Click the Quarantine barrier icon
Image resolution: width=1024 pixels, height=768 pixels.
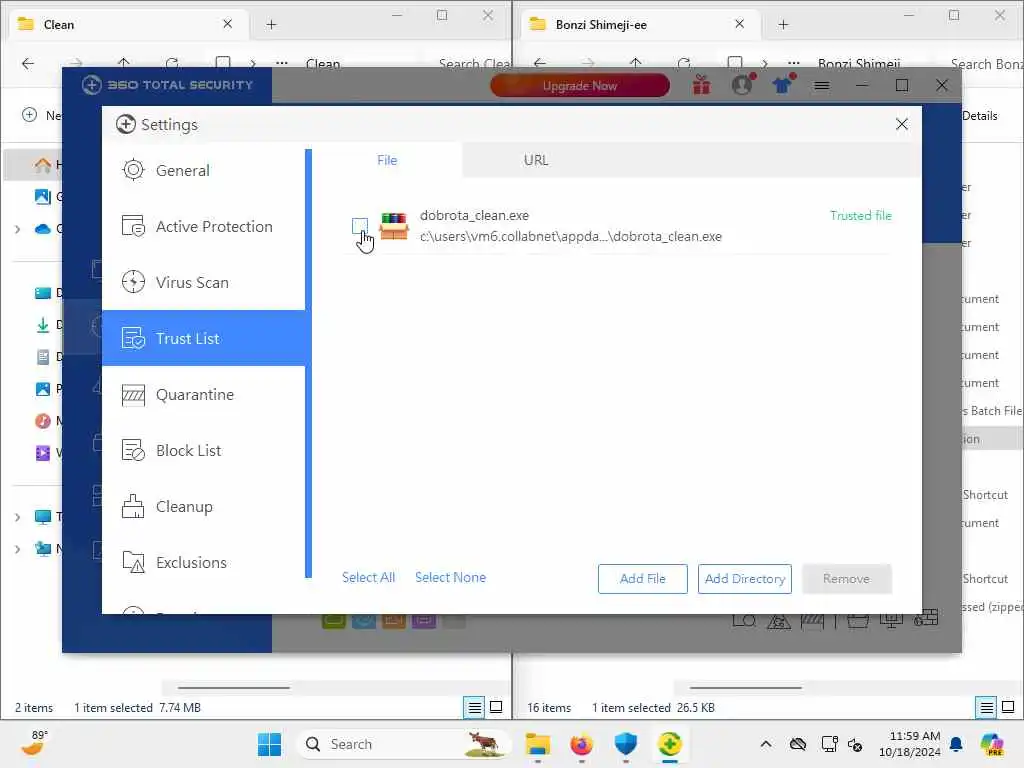(x=133, y=394)
